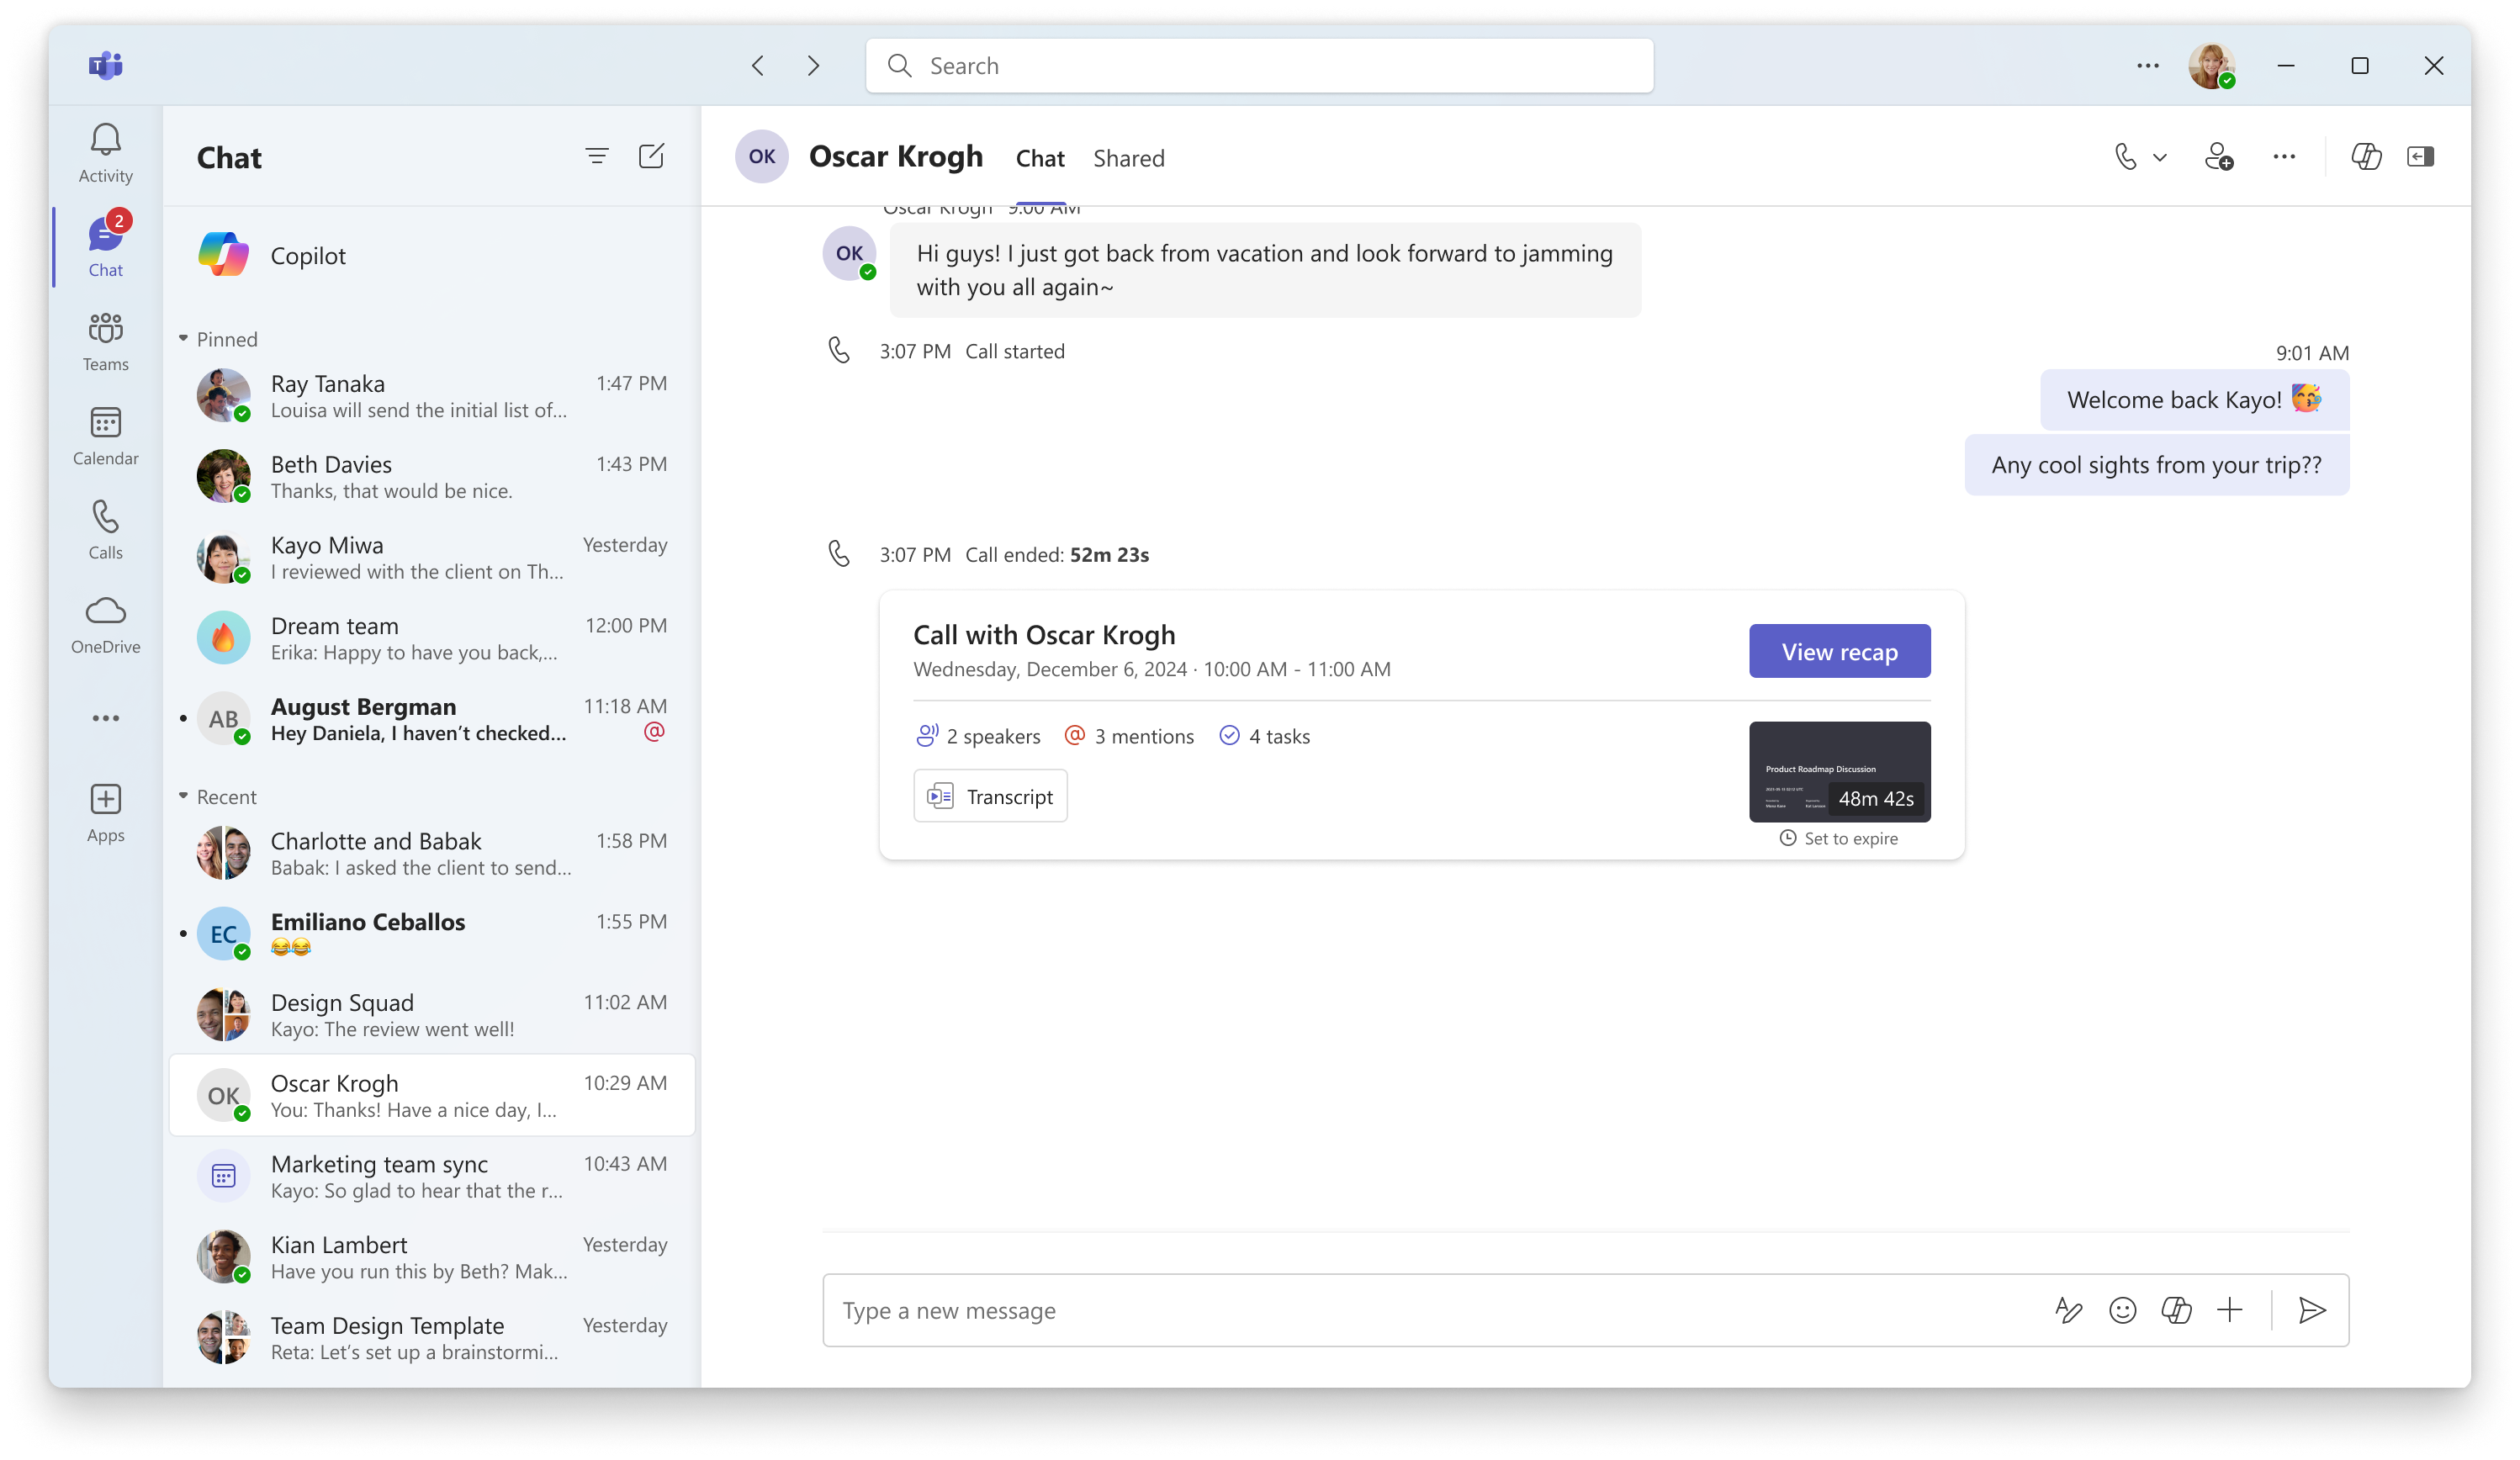Viewport: 2520px width, 1460px height.
Task: Switch to the Shared tab
Action: pyautogui.click(x=1128, y=158)
